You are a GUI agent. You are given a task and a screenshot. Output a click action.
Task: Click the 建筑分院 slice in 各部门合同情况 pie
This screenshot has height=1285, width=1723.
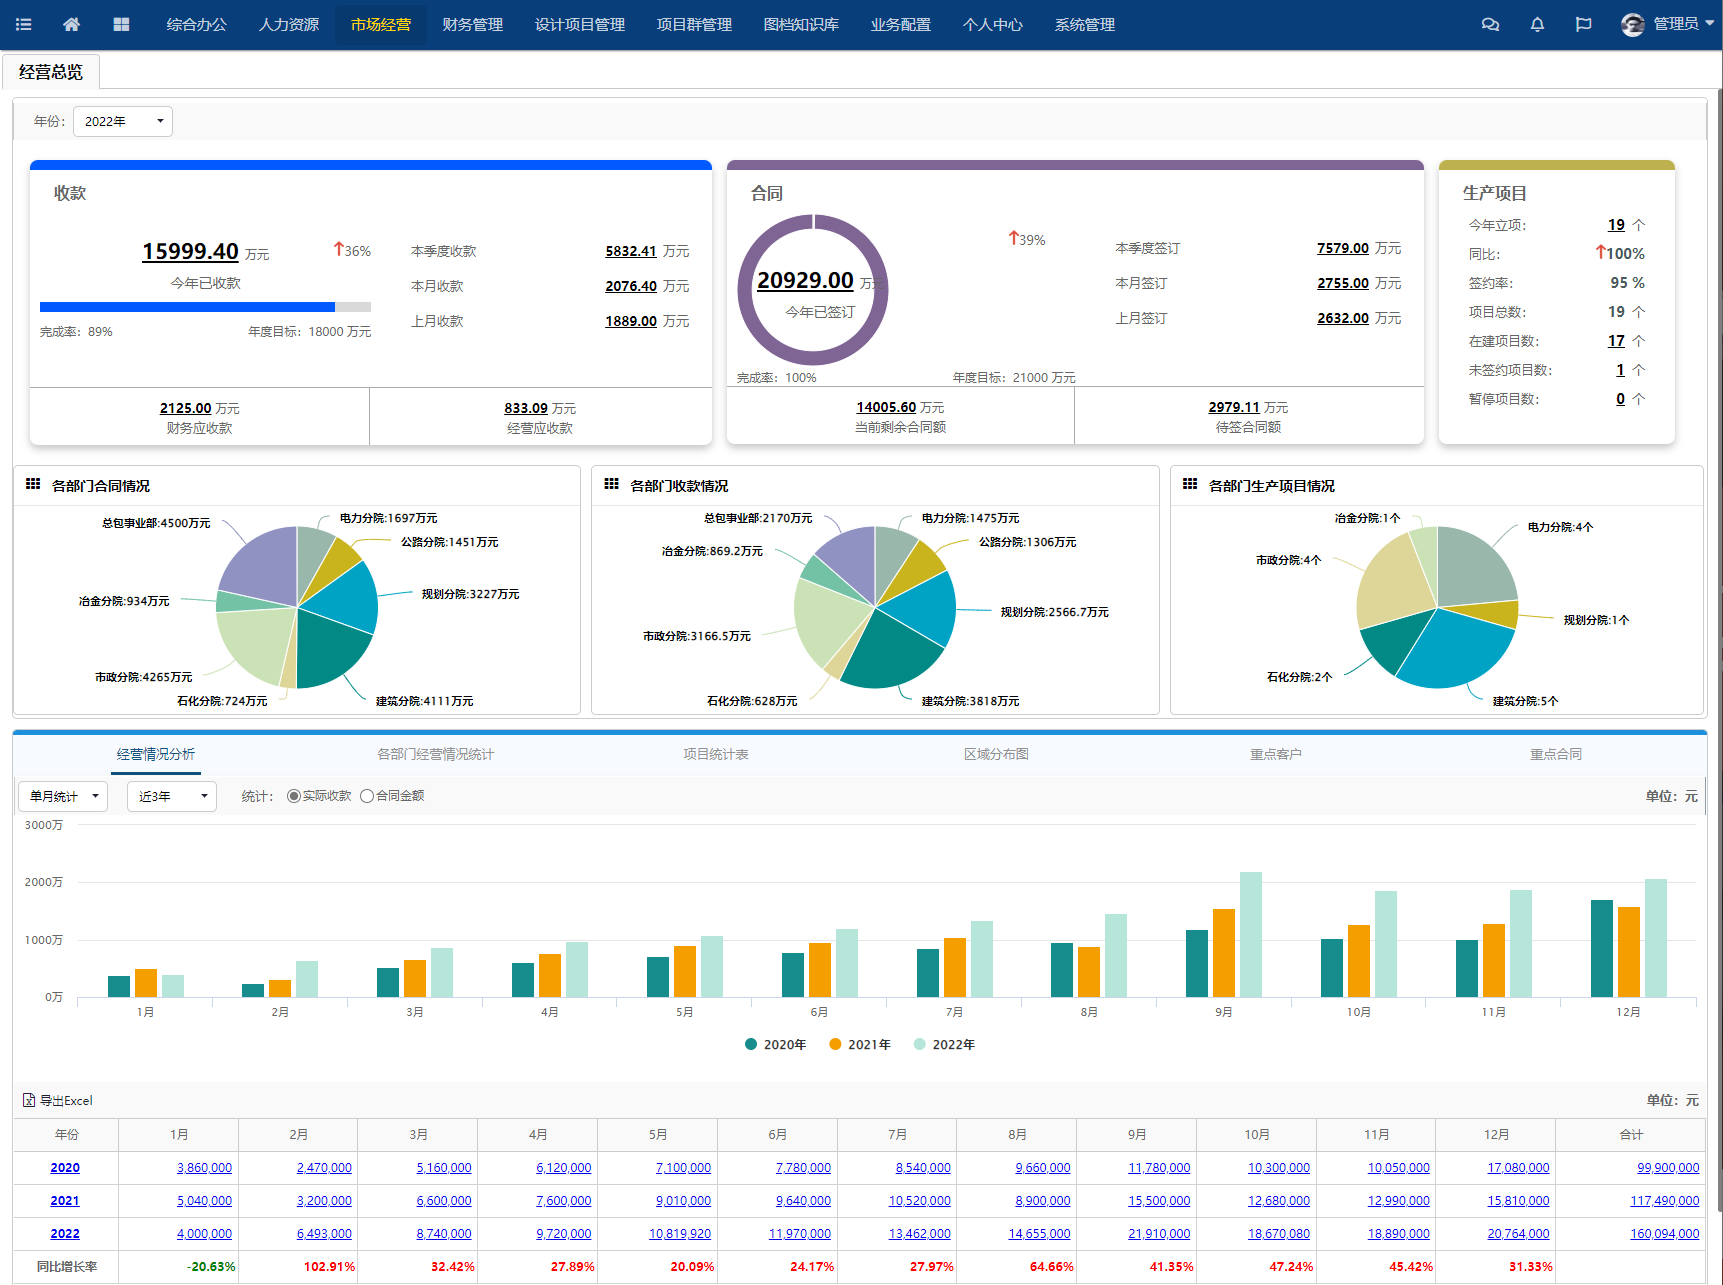[x=328, y=648]
